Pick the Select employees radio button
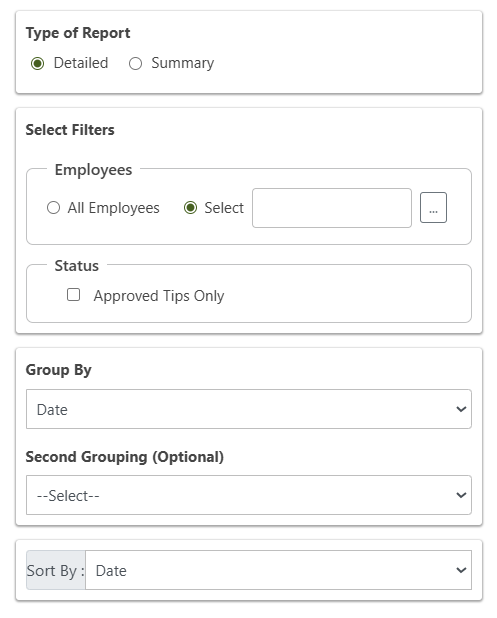 (x=190, y=208)
